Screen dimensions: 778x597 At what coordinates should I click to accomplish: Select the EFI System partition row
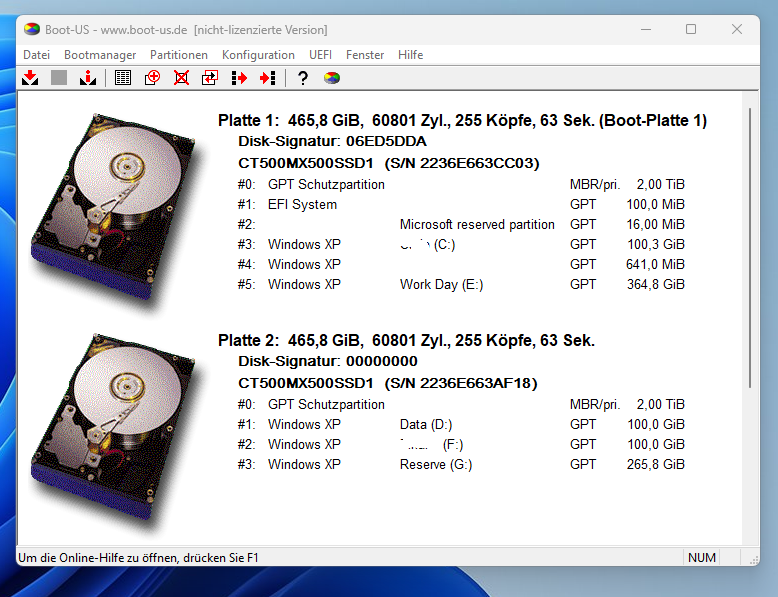point(461,204)
